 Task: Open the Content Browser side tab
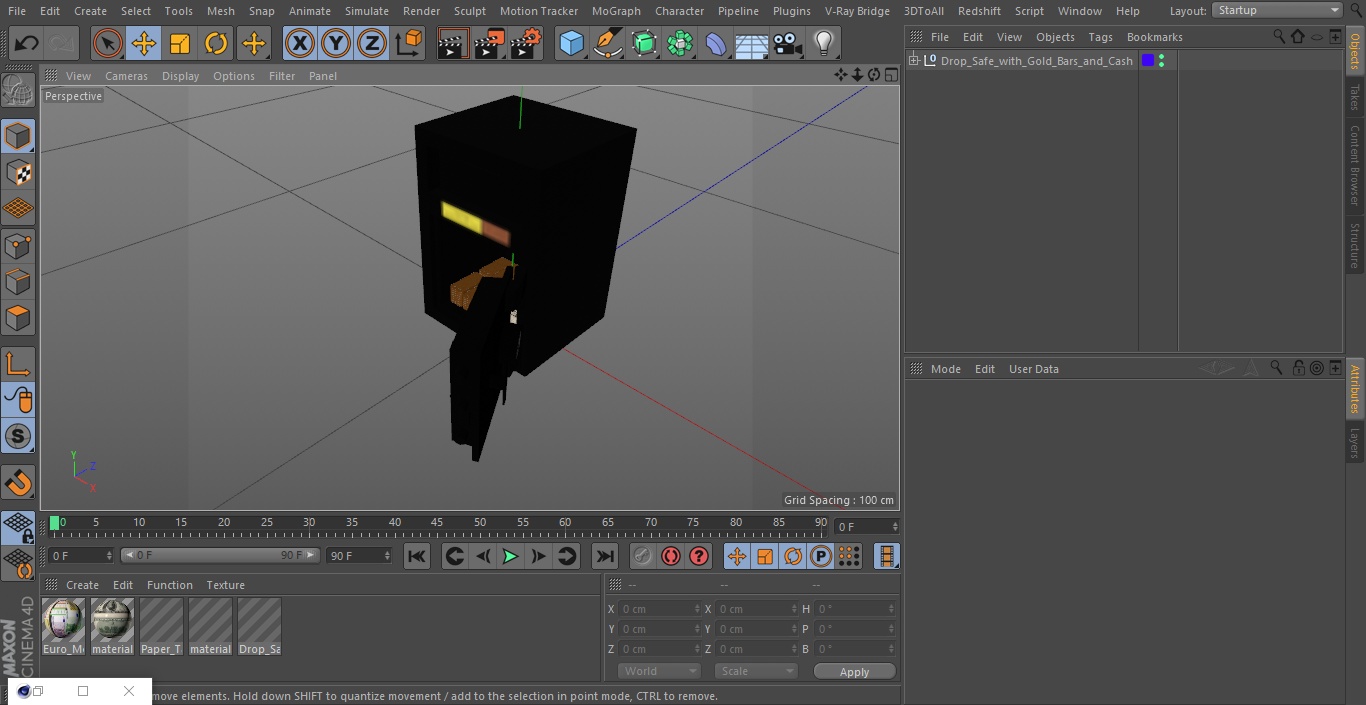pyautogui.click(x=1355, y=165)
